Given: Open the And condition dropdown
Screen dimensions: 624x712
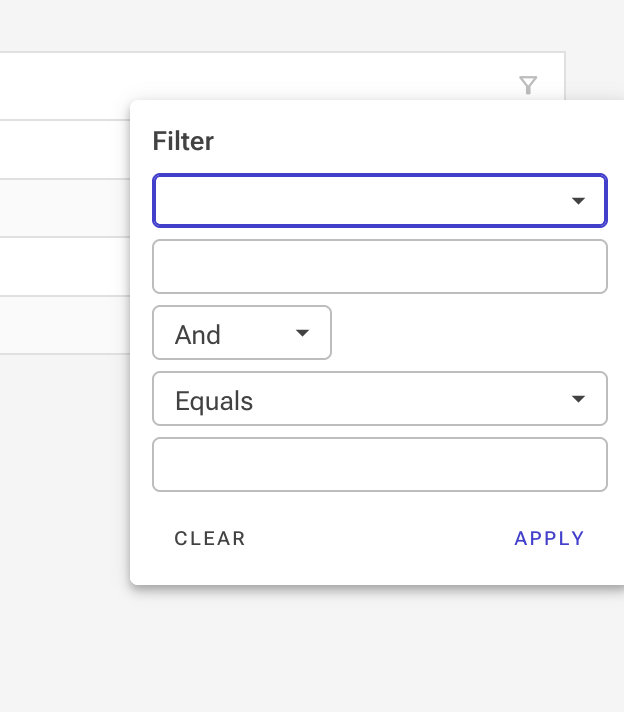Looking at the screenshot, I should [x=242, y=332].
